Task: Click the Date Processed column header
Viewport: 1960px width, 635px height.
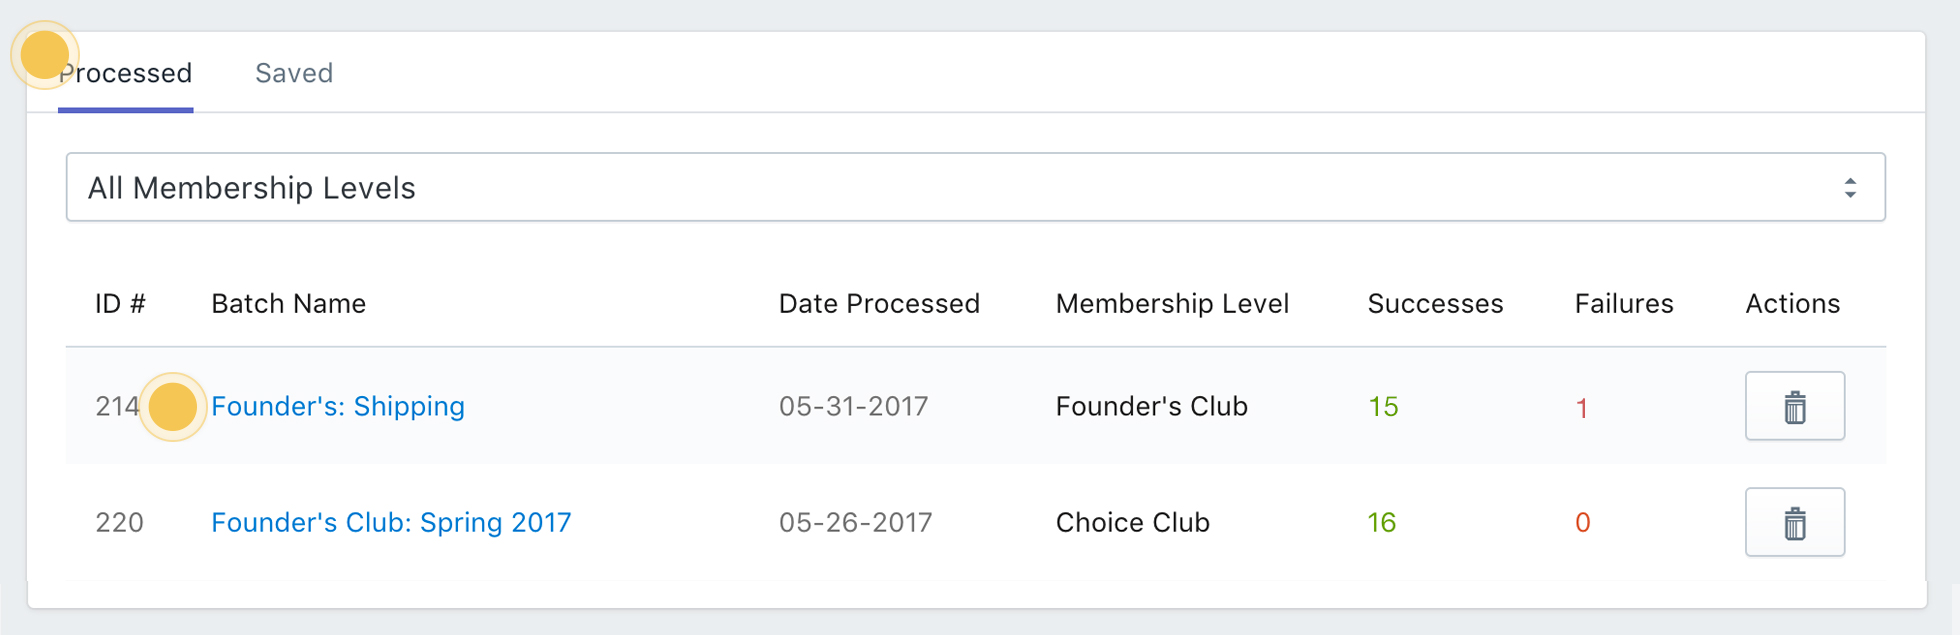Action: [879, 304]
